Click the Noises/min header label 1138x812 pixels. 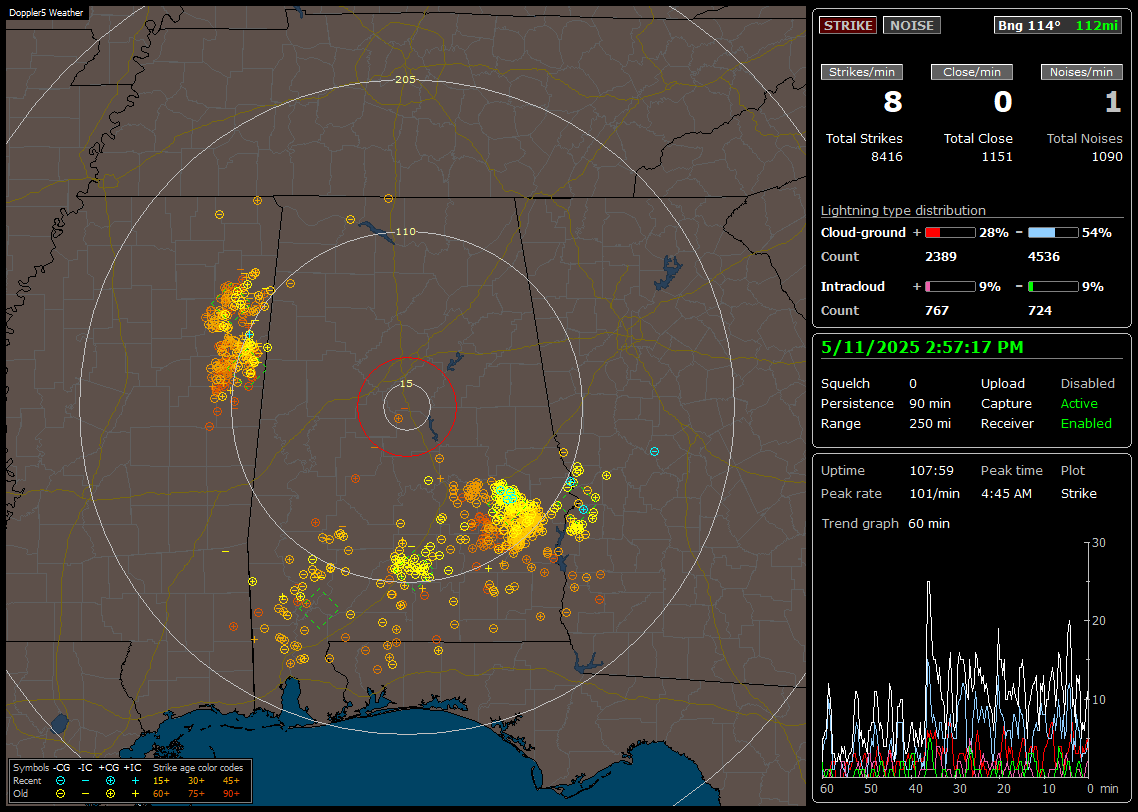pyautogui.click(x=1081, y=72)
